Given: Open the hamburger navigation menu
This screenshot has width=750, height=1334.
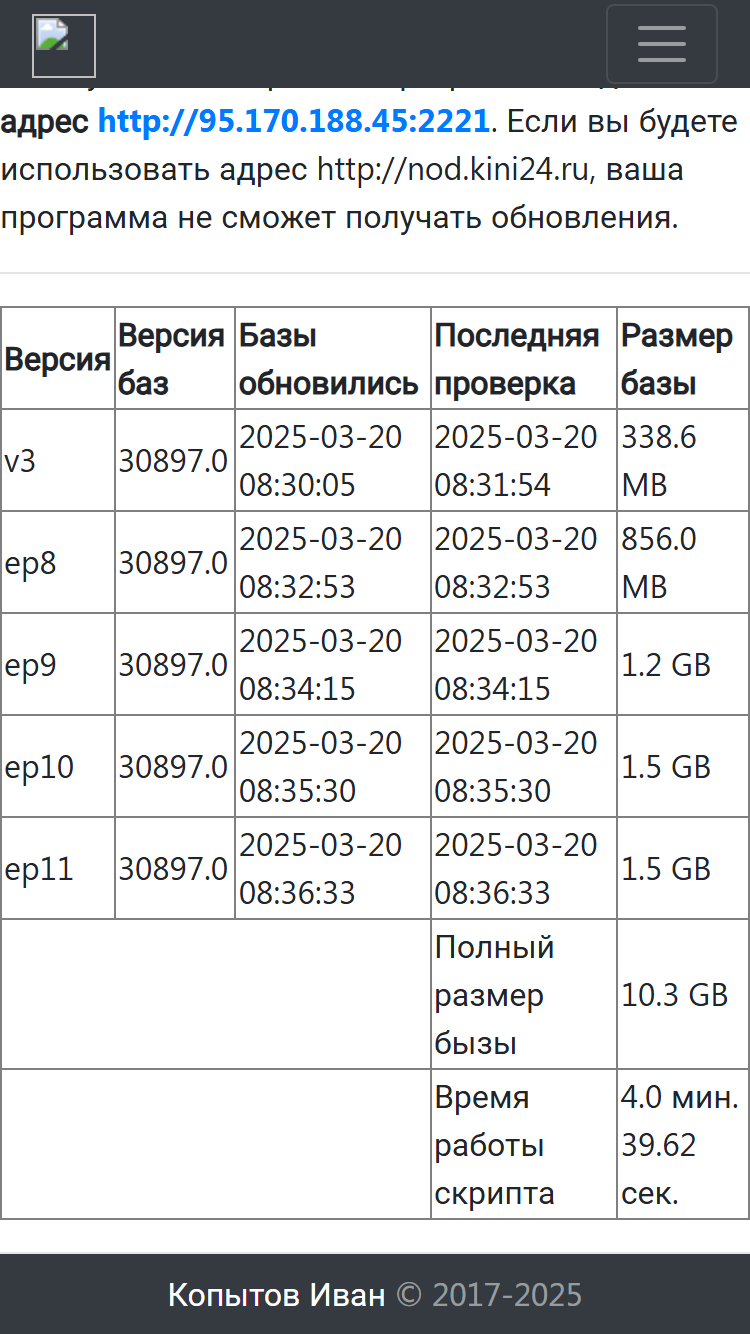Looking at the screenshot, I should tap(661, 44).
